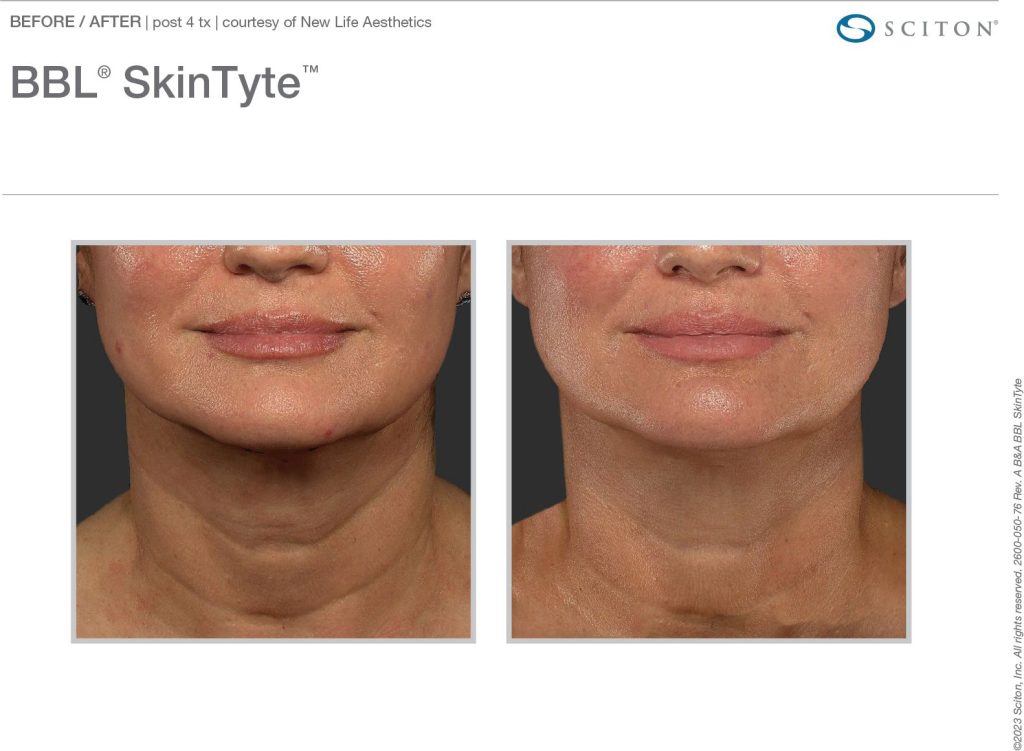Open the left before-treatment photo
Screen dimensions: 1024x751
click(x=273, y=441)
